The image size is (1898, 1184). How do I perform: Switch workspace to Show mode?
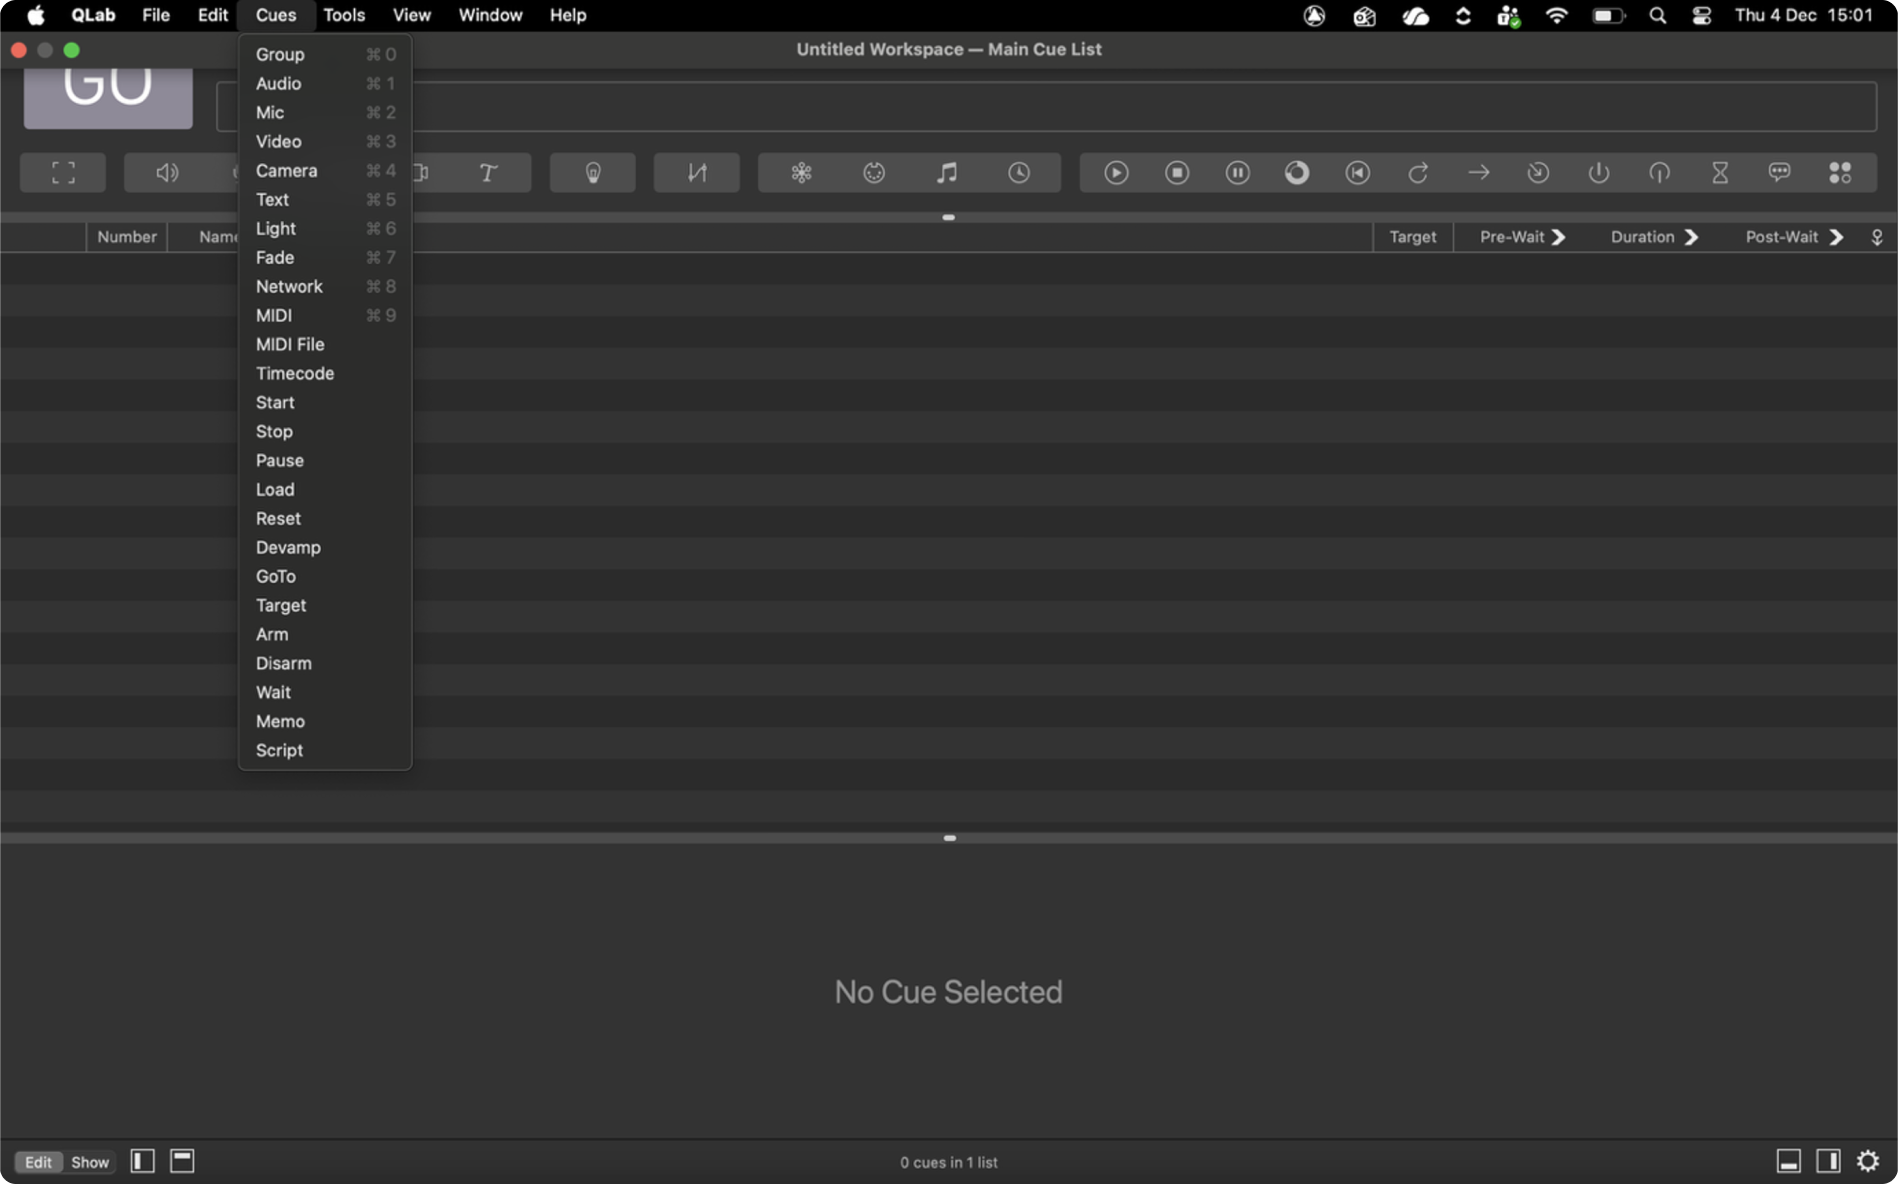tap(89, 1162)
